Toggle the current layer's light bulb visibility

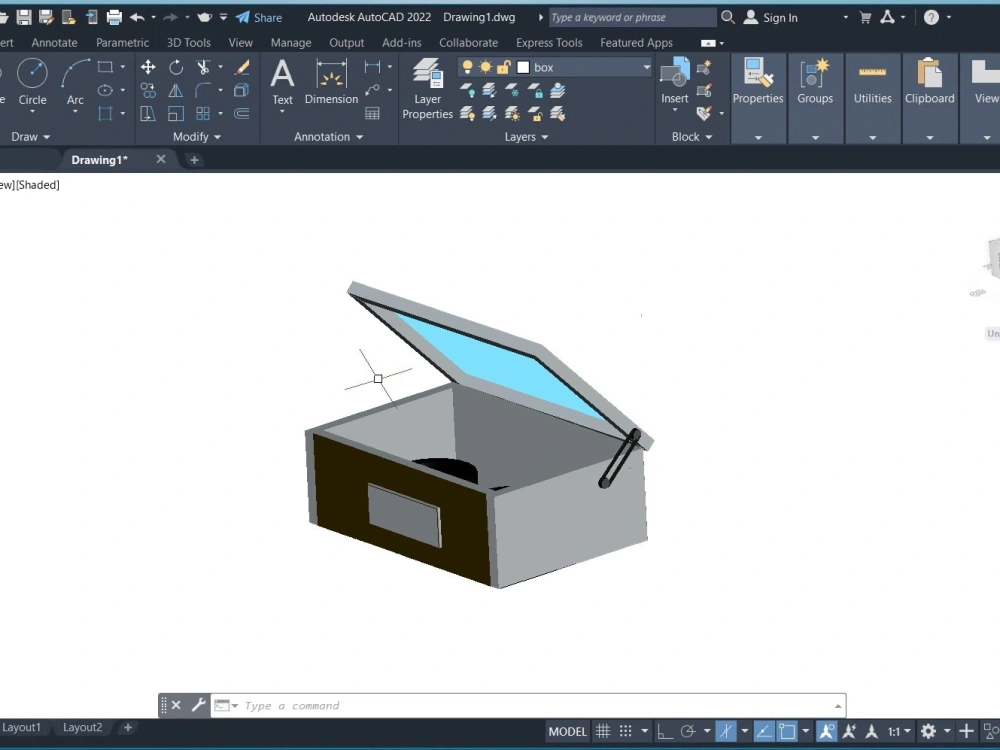pyautogui.click(x=468, y=66)
